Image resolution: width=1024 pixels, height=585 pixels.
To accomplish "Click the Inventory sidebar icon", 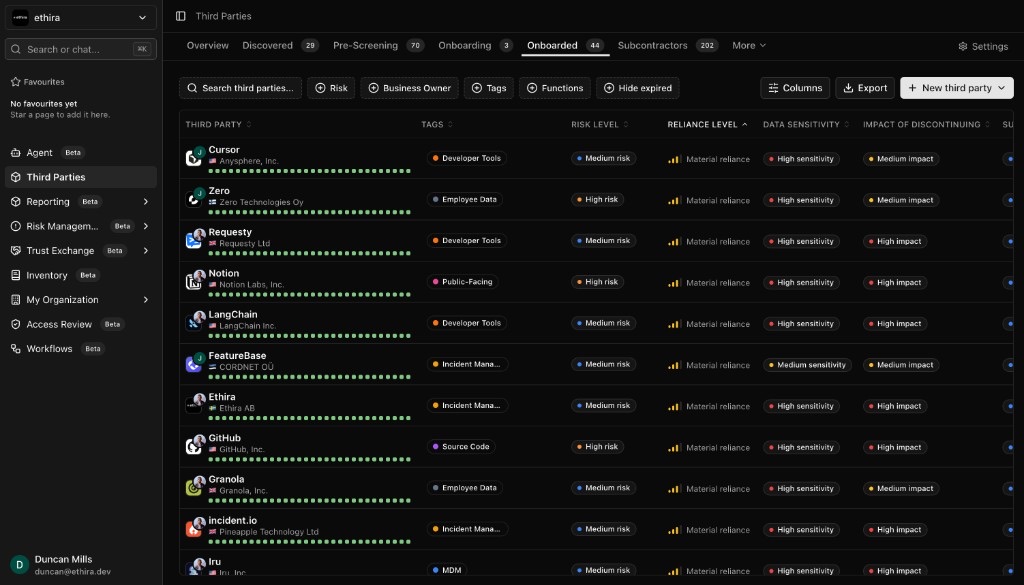I will [x=16, y=276].
